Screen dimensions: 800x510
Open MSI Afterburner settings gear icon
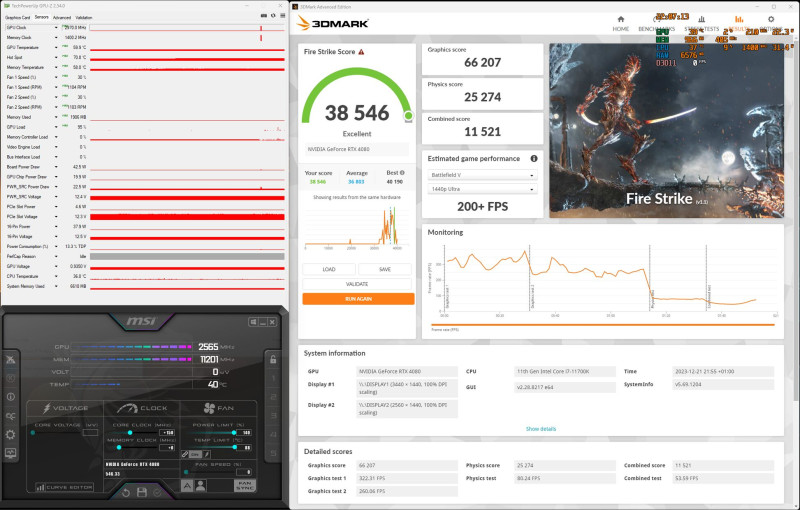pos(10,435)
